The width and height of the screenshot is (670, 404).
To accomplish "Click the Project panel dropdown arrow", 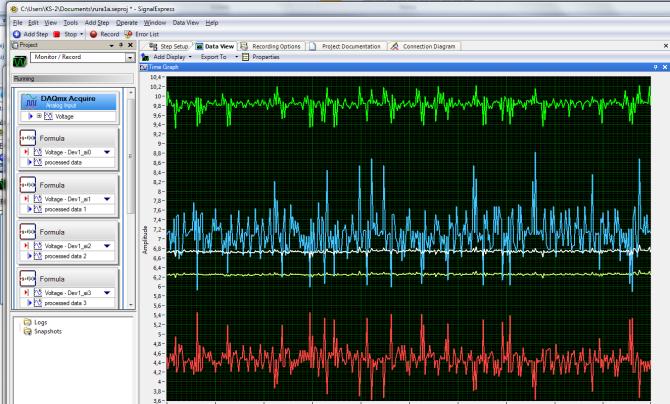I will [112, 45].
